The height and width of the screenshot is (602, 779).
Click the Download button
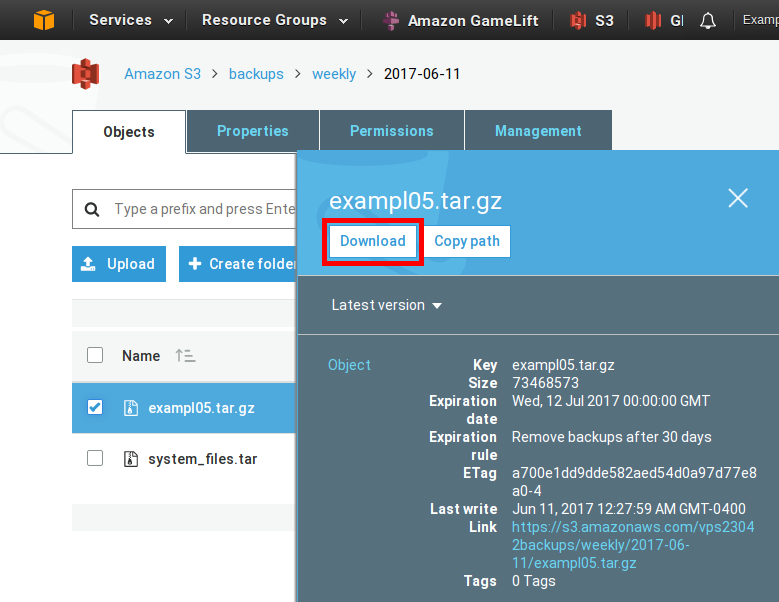pyautogui.click(x=373, y=242)
